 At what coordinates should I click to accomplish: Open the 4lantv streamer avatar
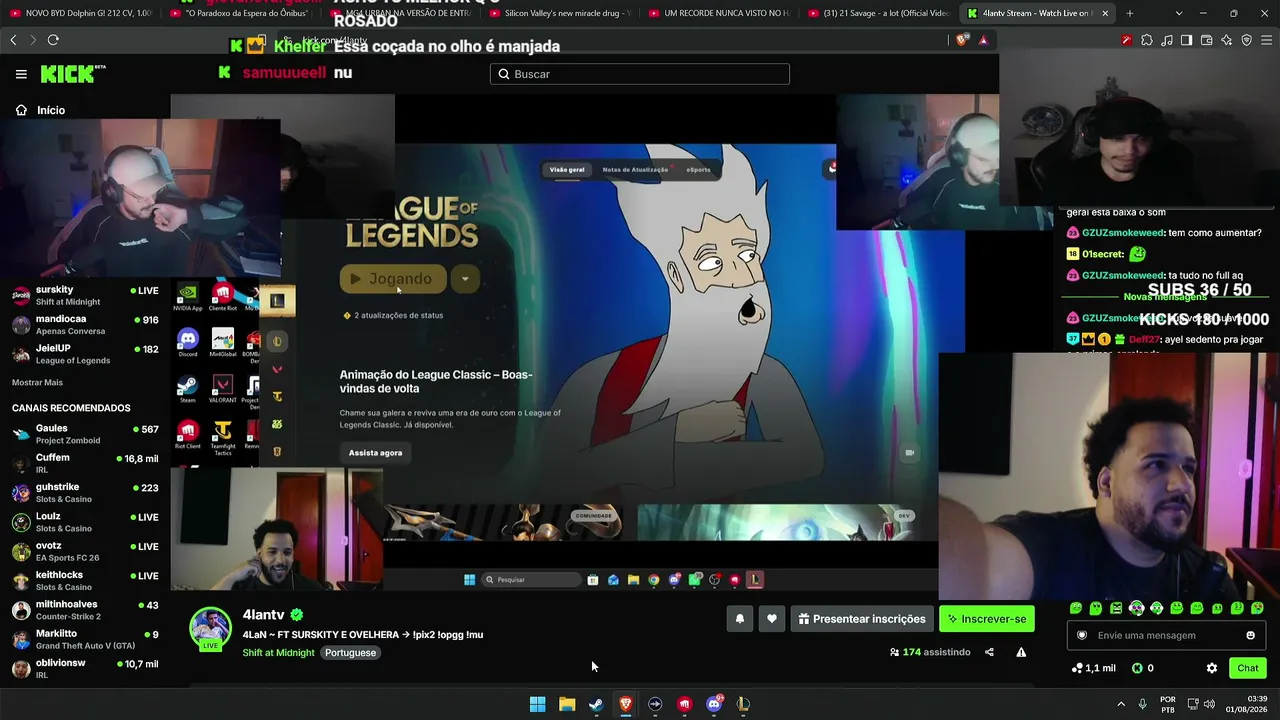(x=210, y=628)
